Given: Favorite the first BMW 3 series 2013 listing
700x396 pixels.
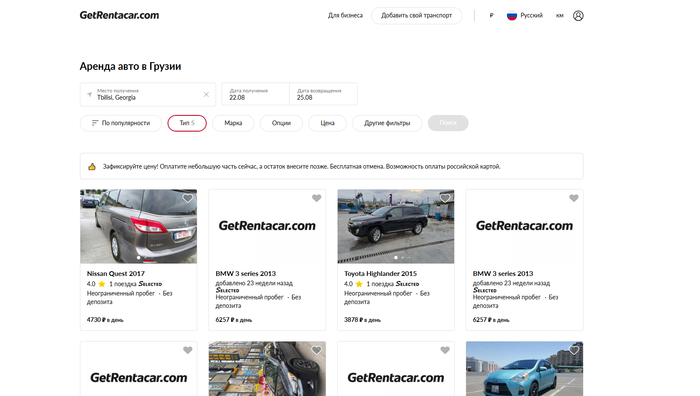Looking at the screenshot, I should [x=317, y=198].
